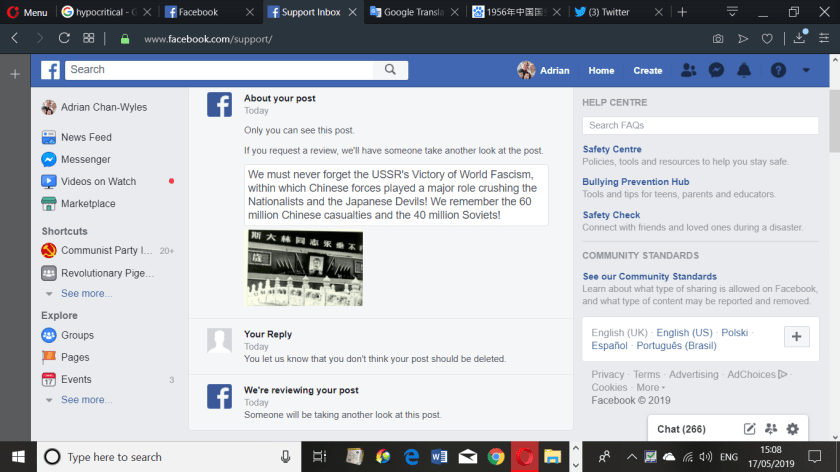Switch to (3) Twitter tab
The width and height of the screenshot is (840, 472).
pyautogui.click(x=609, y=12)
